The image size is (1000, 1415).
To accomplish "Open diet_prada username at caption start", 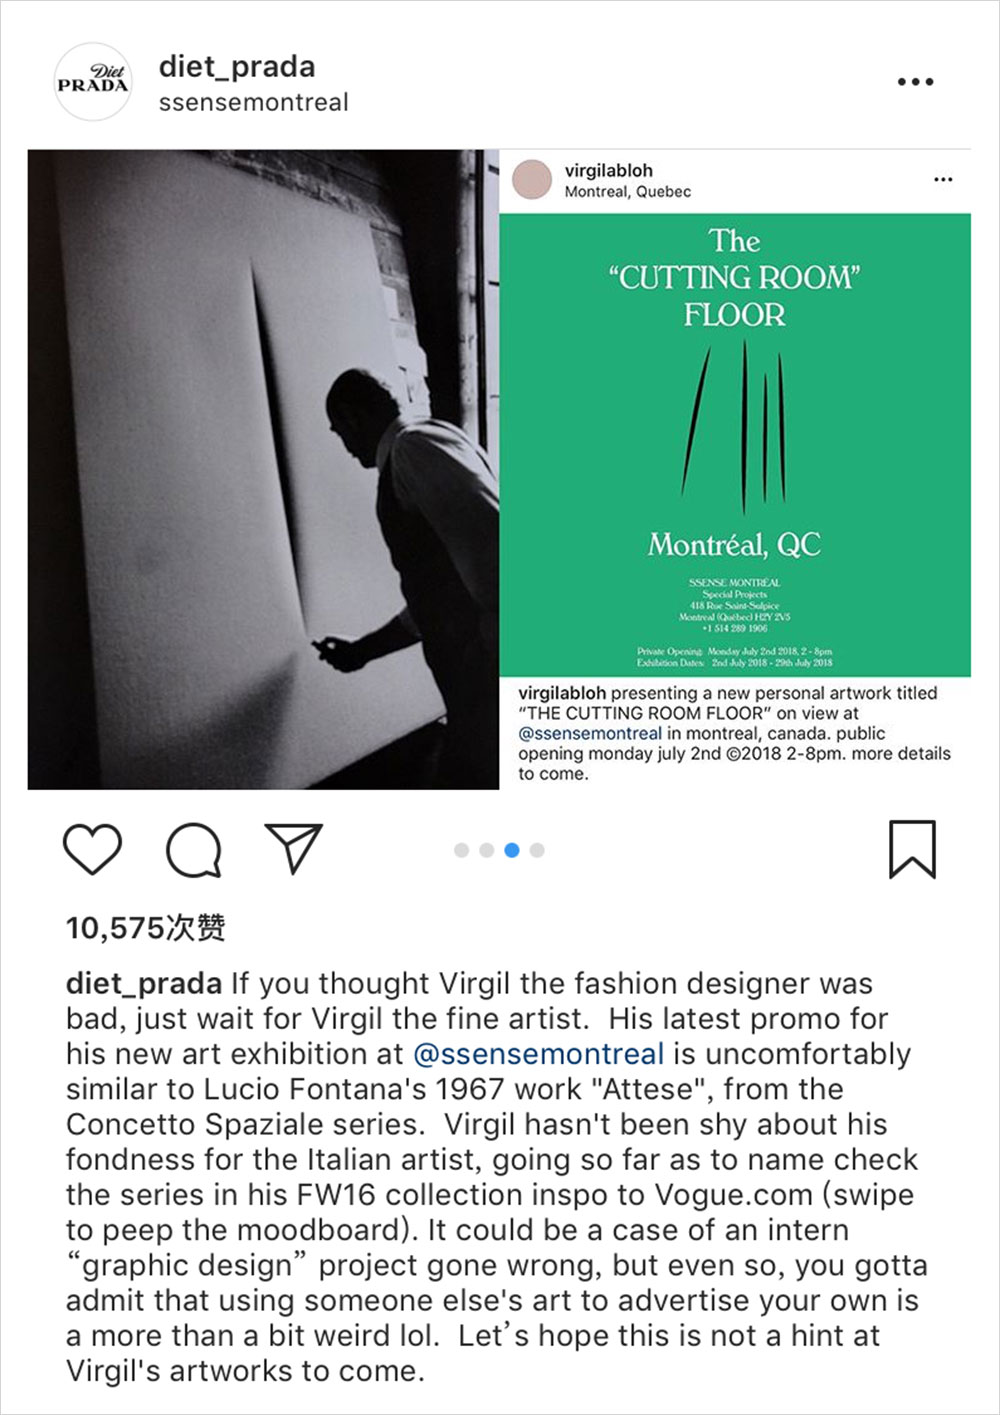I will click(144, 983).
